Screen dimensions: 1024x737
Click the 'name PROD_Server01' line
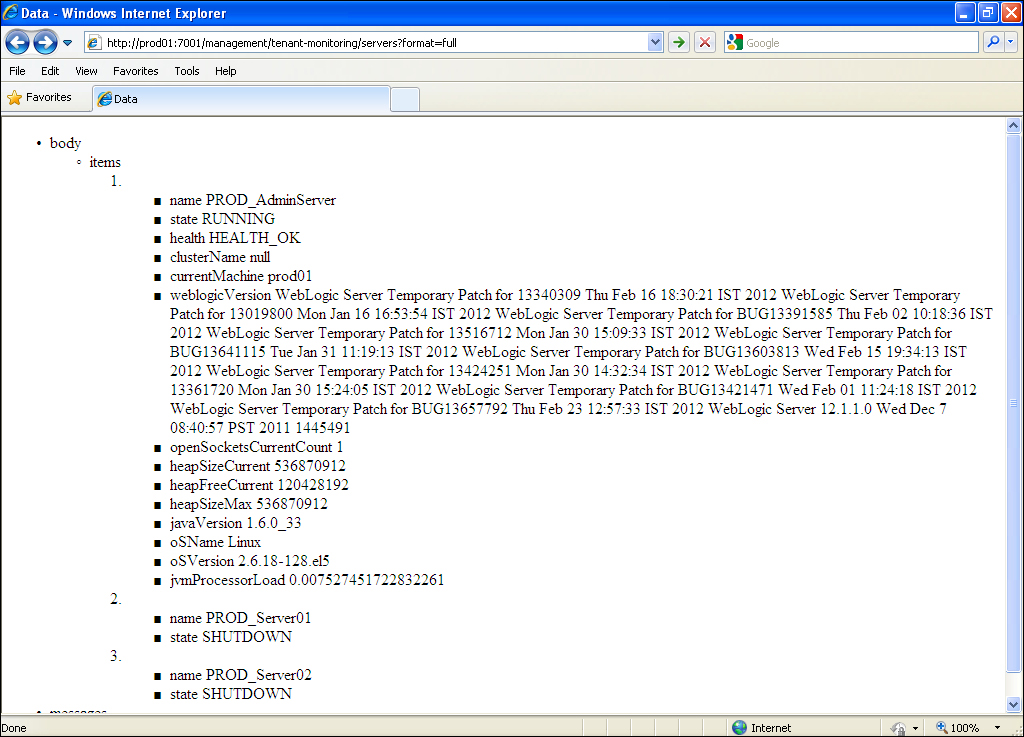[x=240, y=618]
